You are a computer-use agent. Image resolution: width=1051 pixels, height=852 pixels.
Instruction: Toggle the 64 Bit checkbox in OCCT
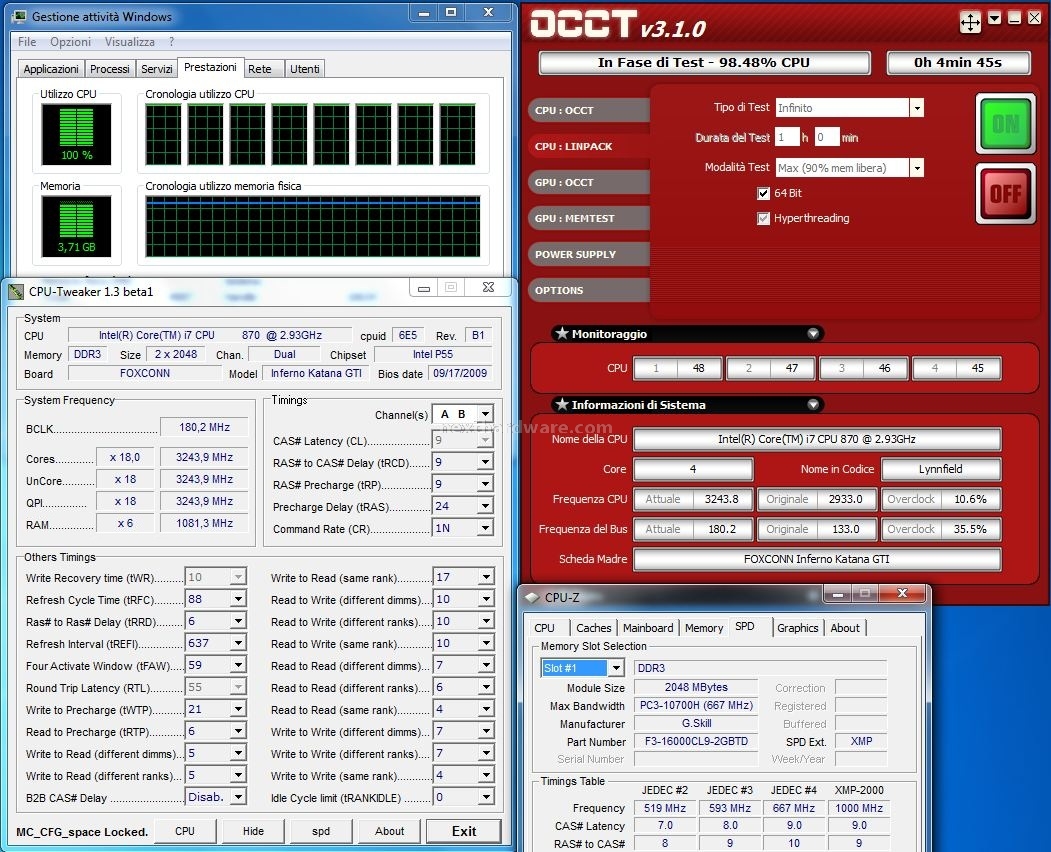(x=763, y=193)
